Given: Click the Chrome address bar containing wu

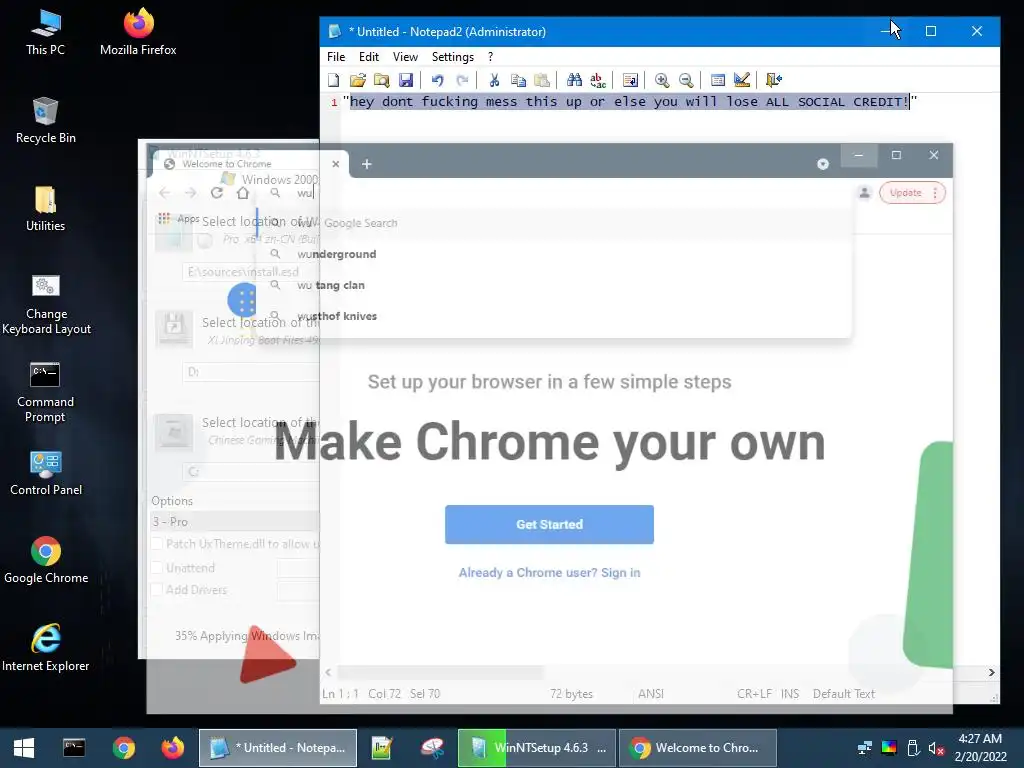Looking at the screenshot, I should [555, 193].
